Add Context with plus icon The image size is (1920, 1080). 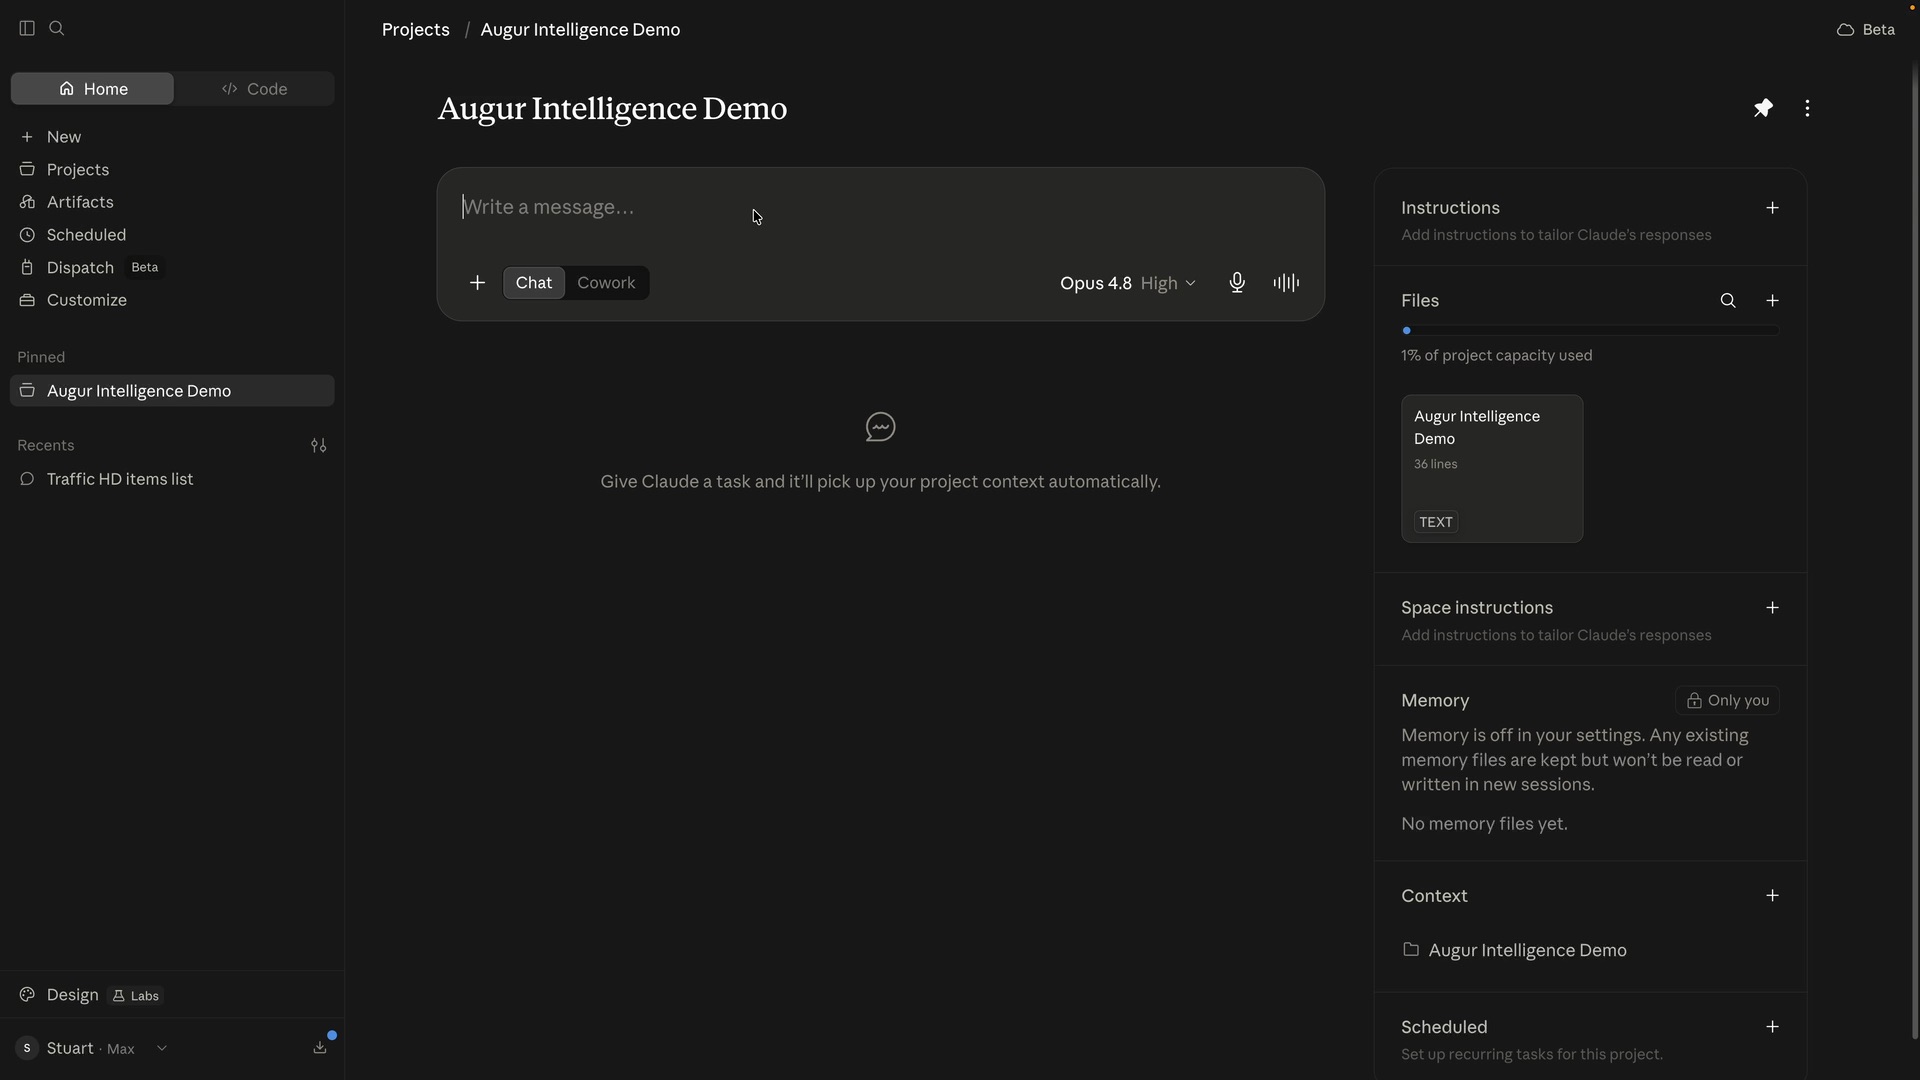tap(1772, 896)
